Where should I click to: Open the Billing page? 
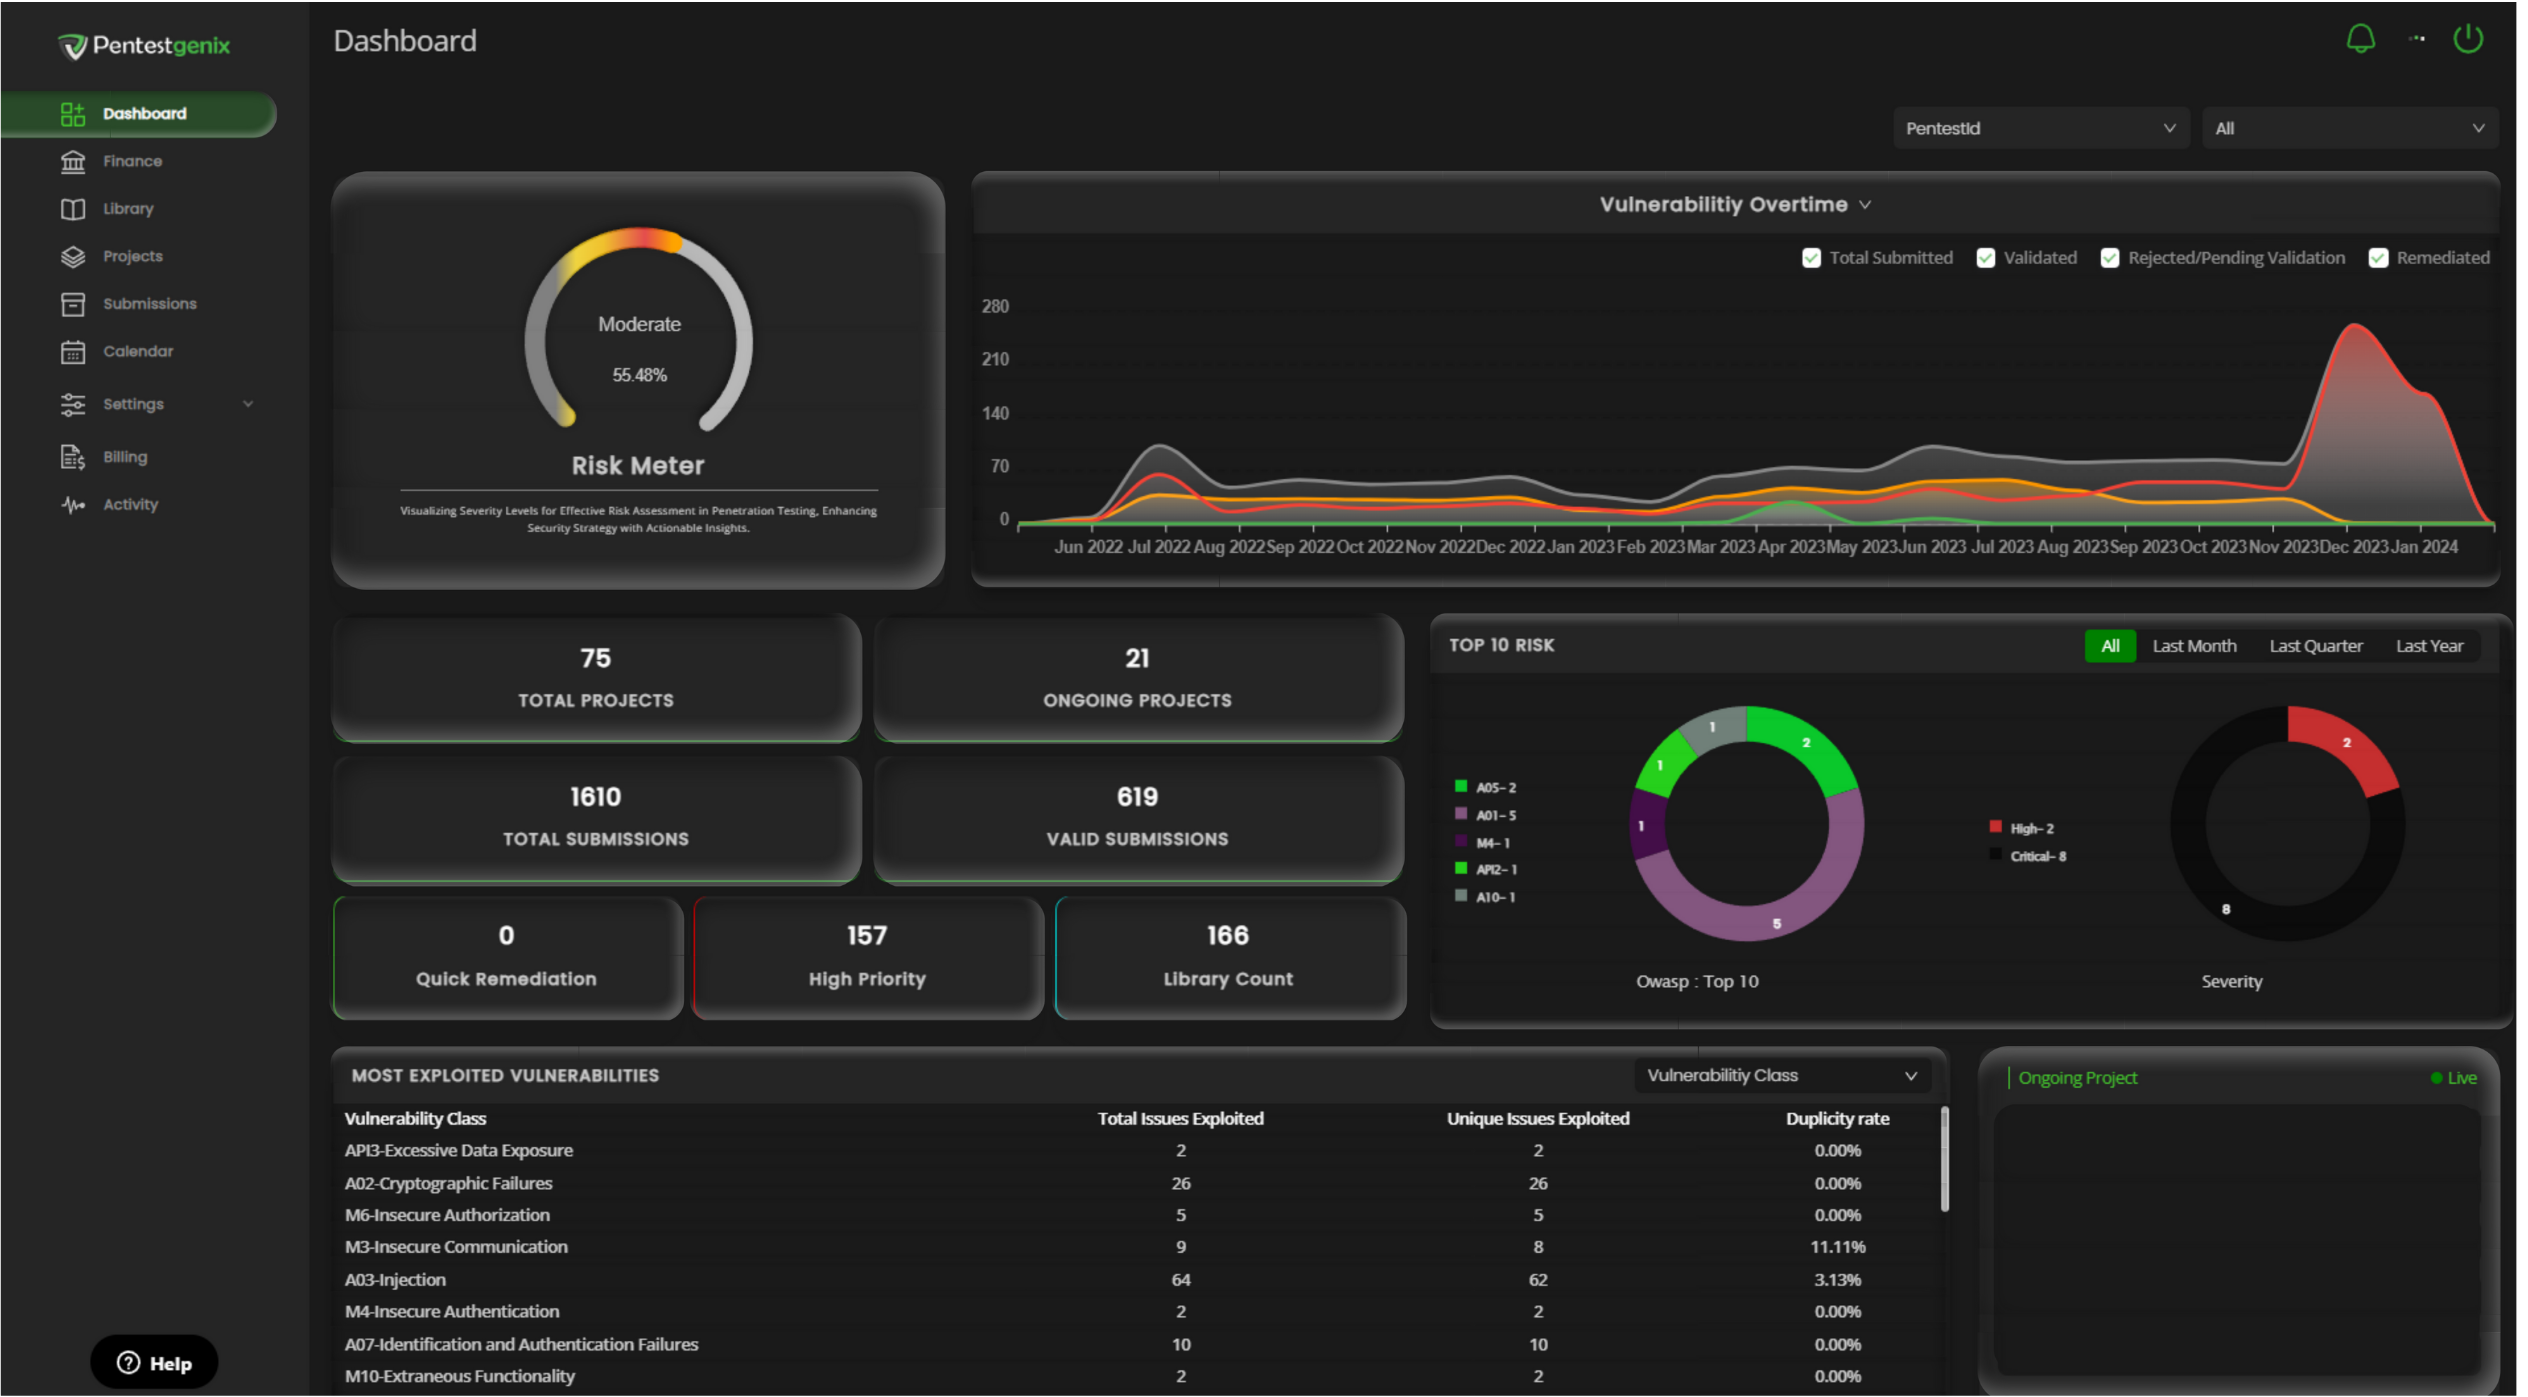125,457
